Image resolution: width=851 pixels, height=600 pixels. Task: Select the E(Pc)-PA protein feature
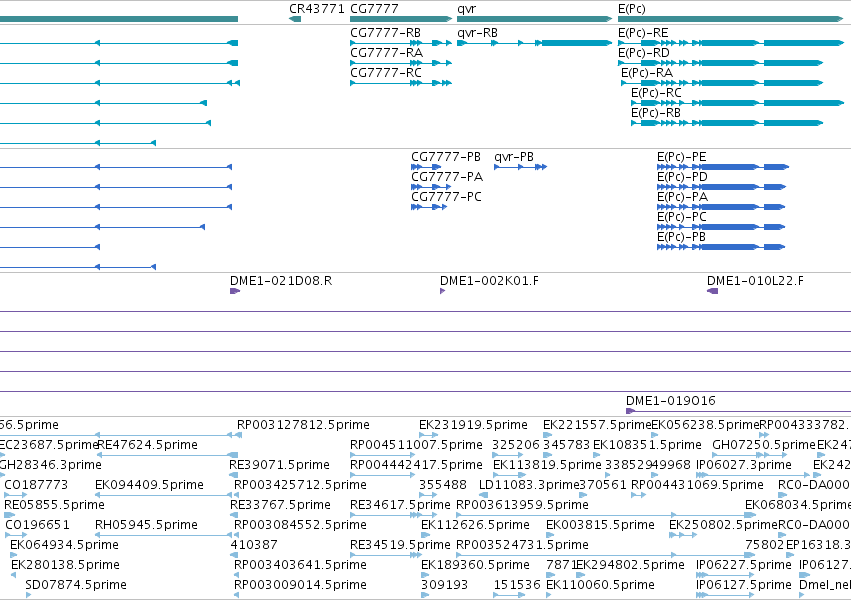click(x=721, y=207)
